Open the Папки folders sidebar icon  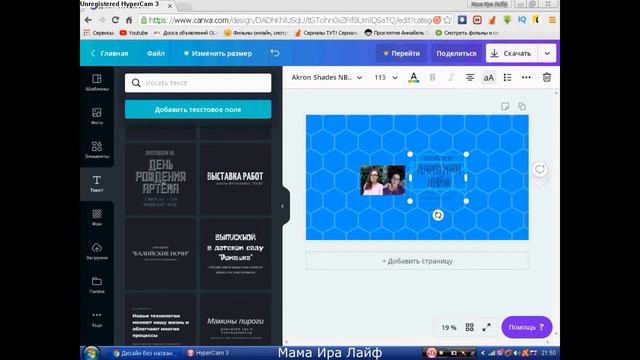[x=97, y=285]
